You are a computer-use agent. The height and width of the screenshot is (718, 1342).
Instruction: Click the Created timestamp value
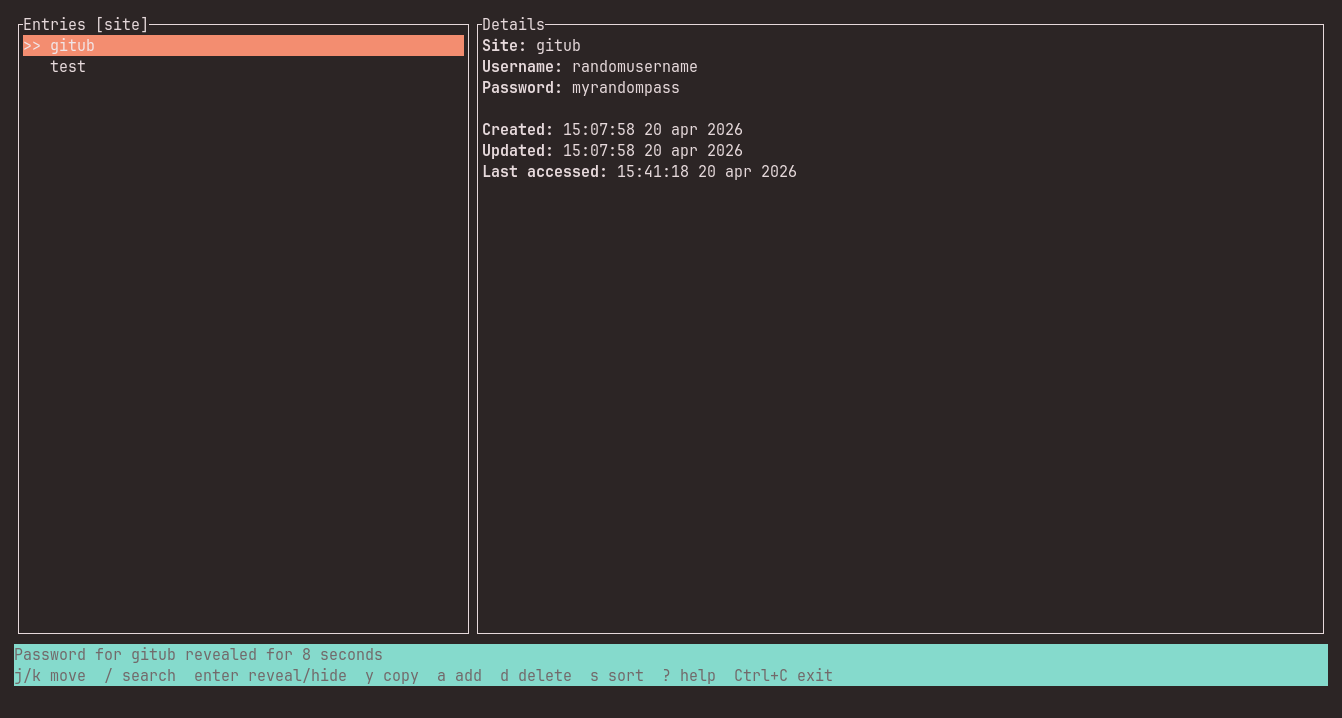[653, 130]
